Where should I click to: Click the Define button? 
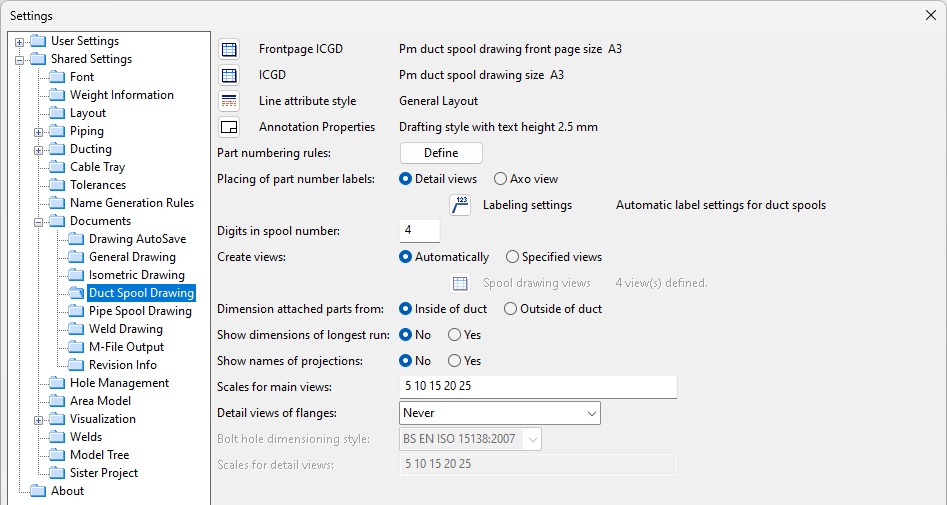(441, 153)
